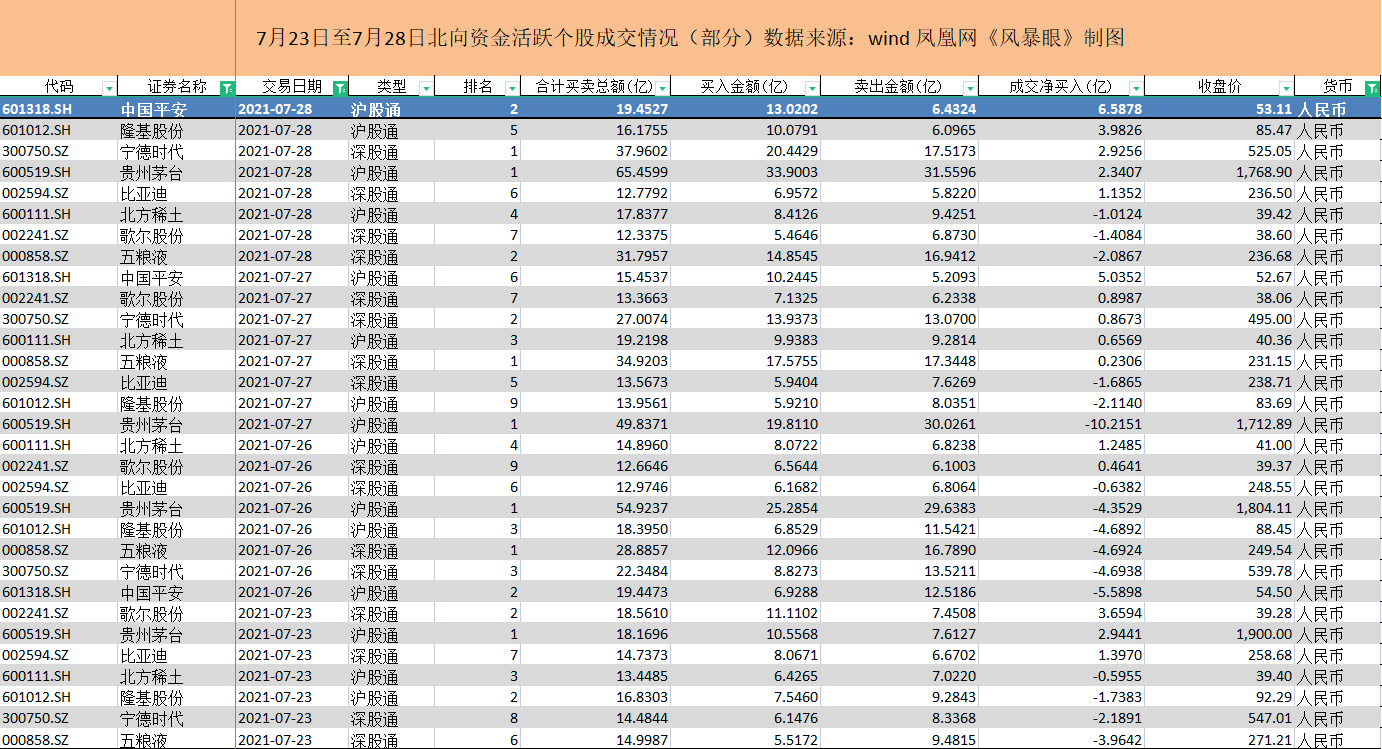Viewport: 1382px width, 749px height.
Task: Open the 收盘价 column filter dropdown
Action: tap(1285, 88)
